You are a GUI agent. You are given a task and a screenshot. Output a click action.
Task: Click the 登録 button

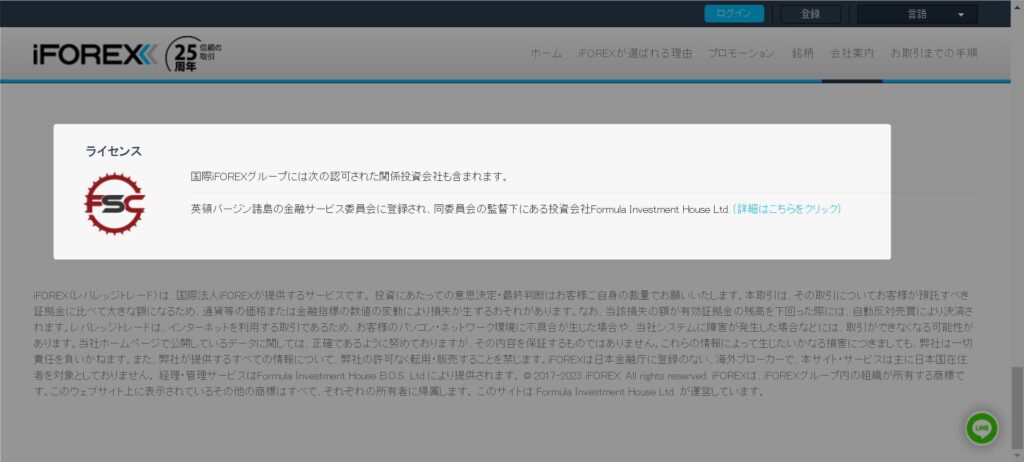(810, 14)
